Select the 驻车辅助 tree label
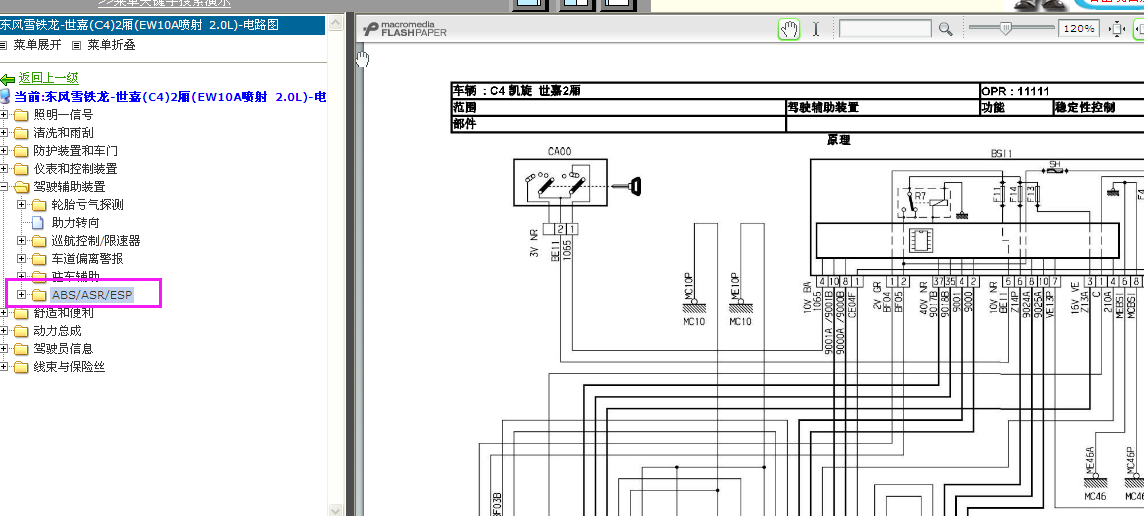The width and height of the screenshot is (1144, 516). pyautogui.click(x=75, y=277)
